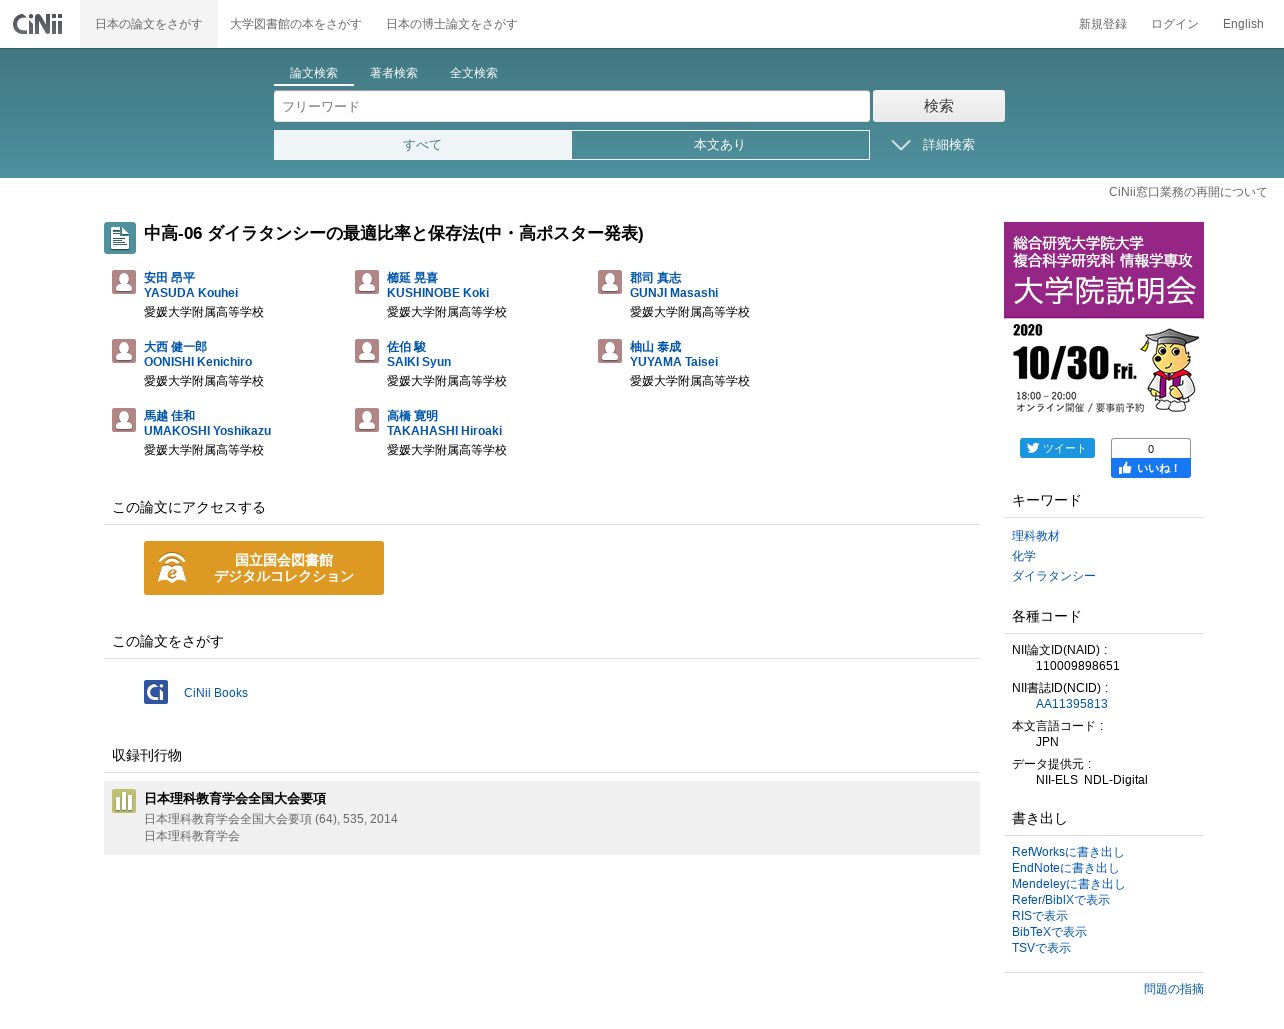
Task: Click the 新規登録 link
Action: point(1103,24)
